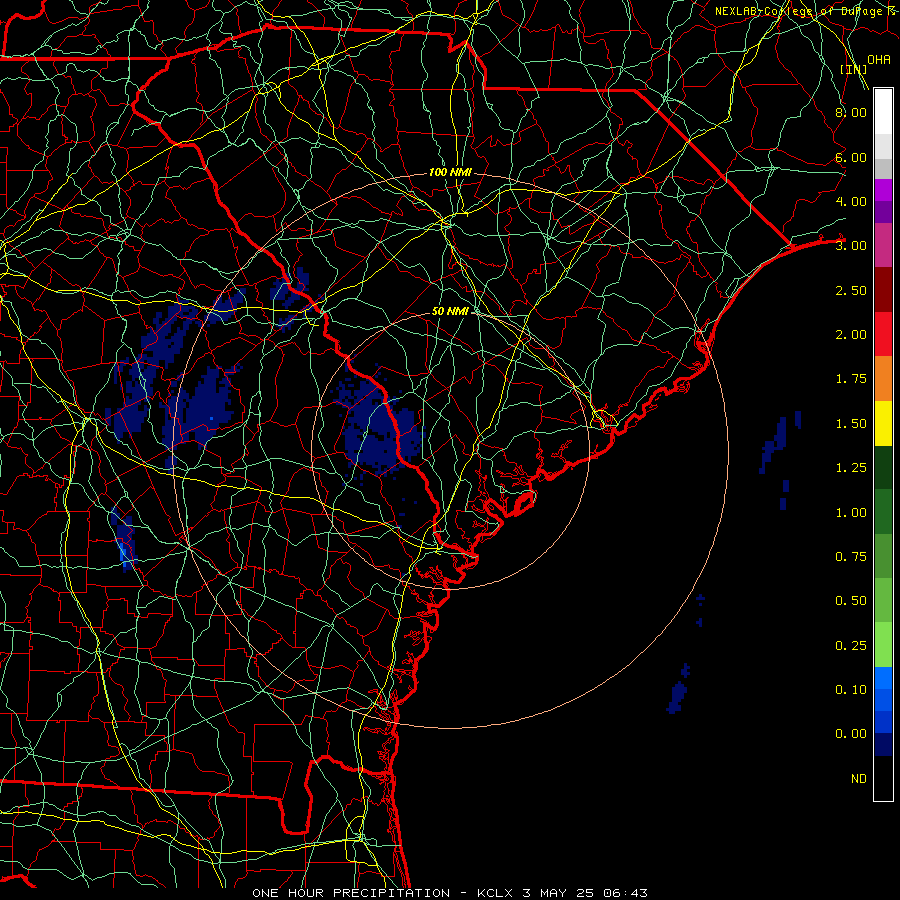Select the yellow legend swatch
The width and height of the screenshot is (900, 900).
click(883, 423)
